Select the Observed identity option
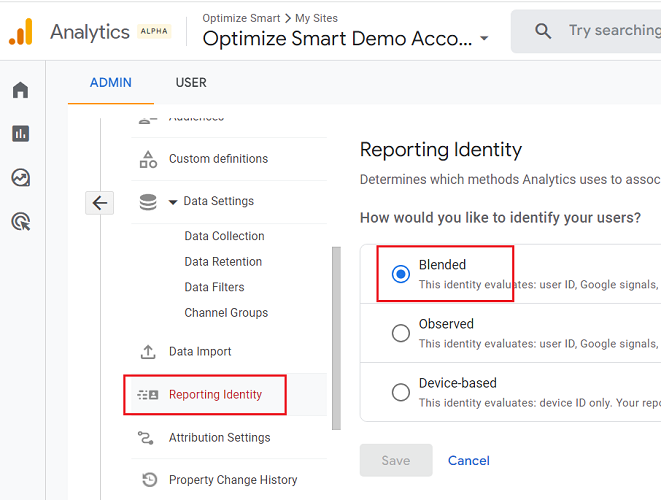Screen dimensions: 661x500 click(x=401, y=333)
